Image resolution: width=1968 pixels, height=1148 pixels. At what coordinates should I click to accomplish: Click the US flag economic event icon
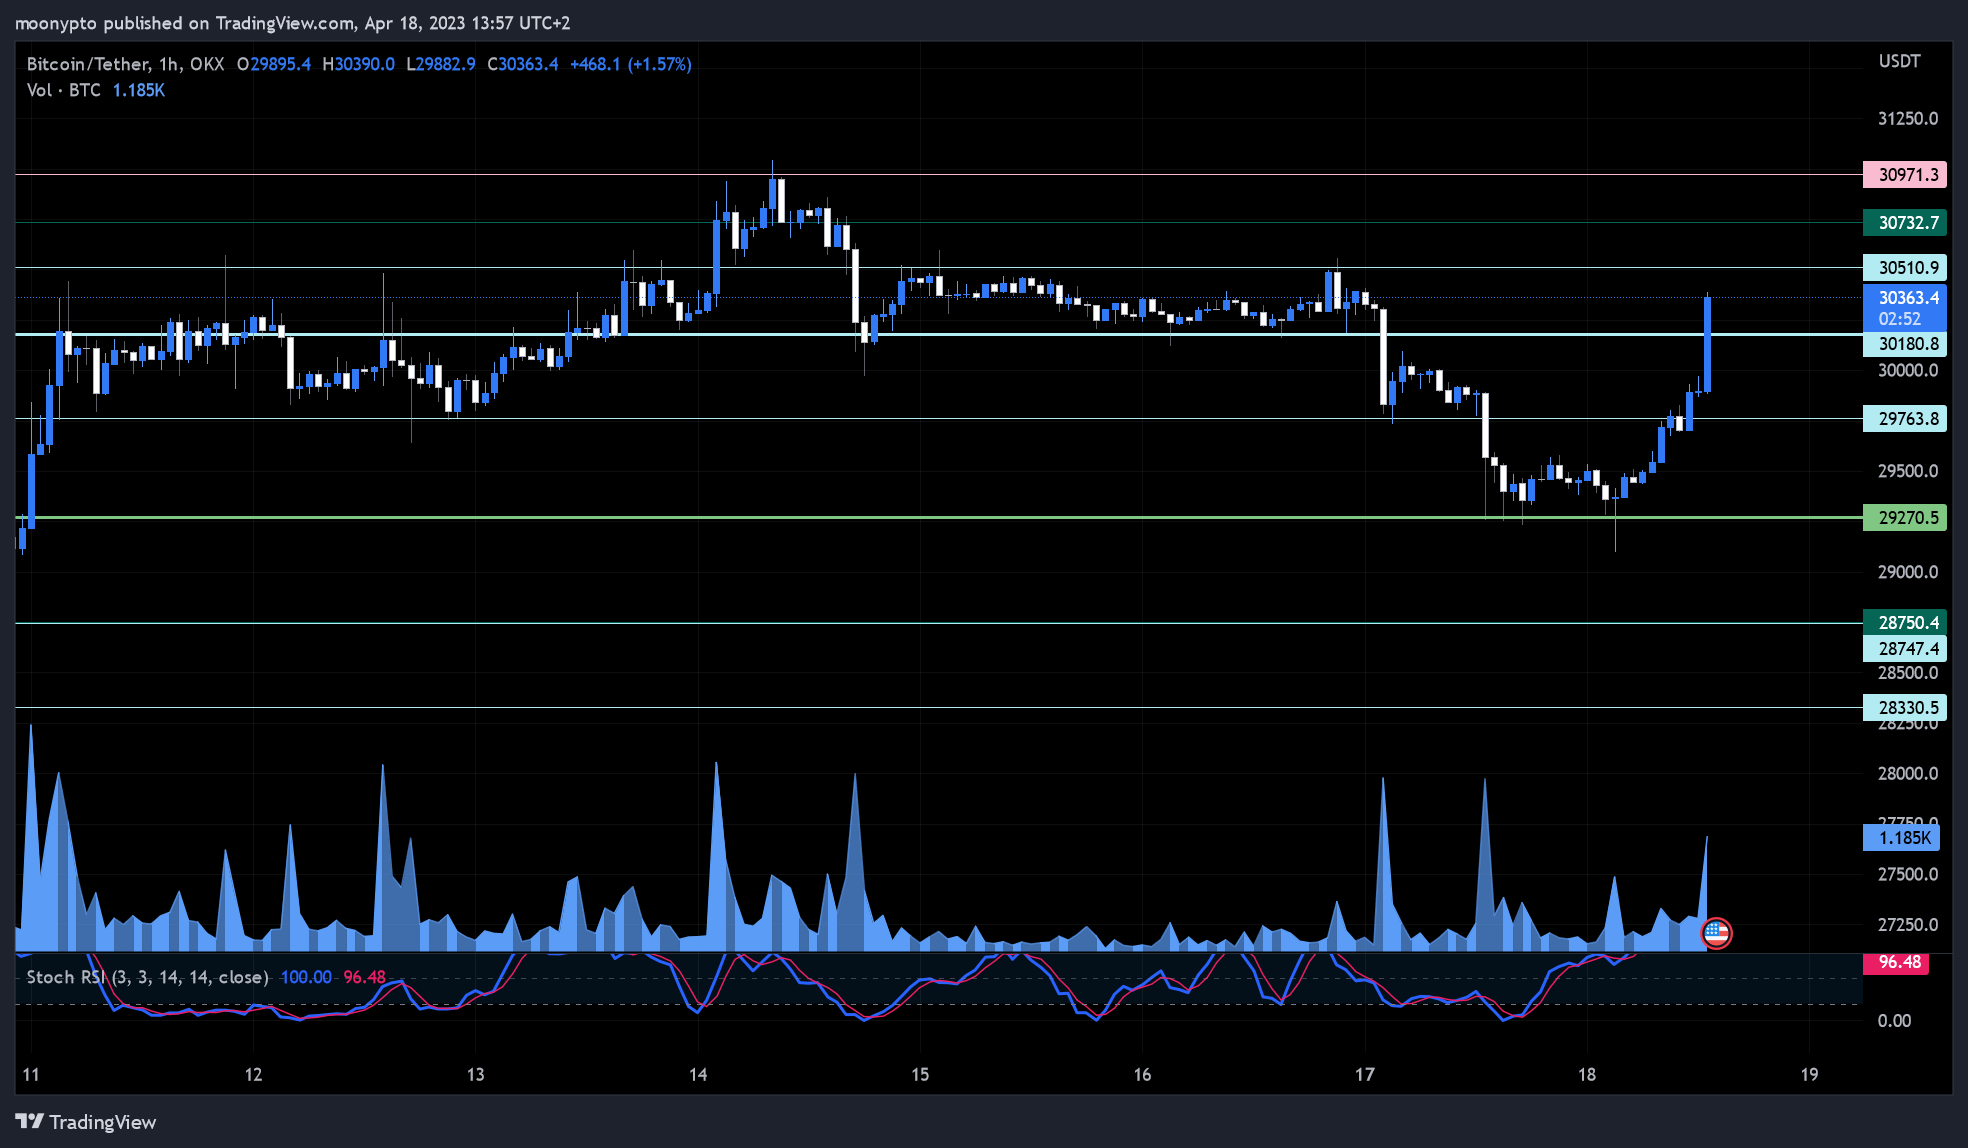1716,934
